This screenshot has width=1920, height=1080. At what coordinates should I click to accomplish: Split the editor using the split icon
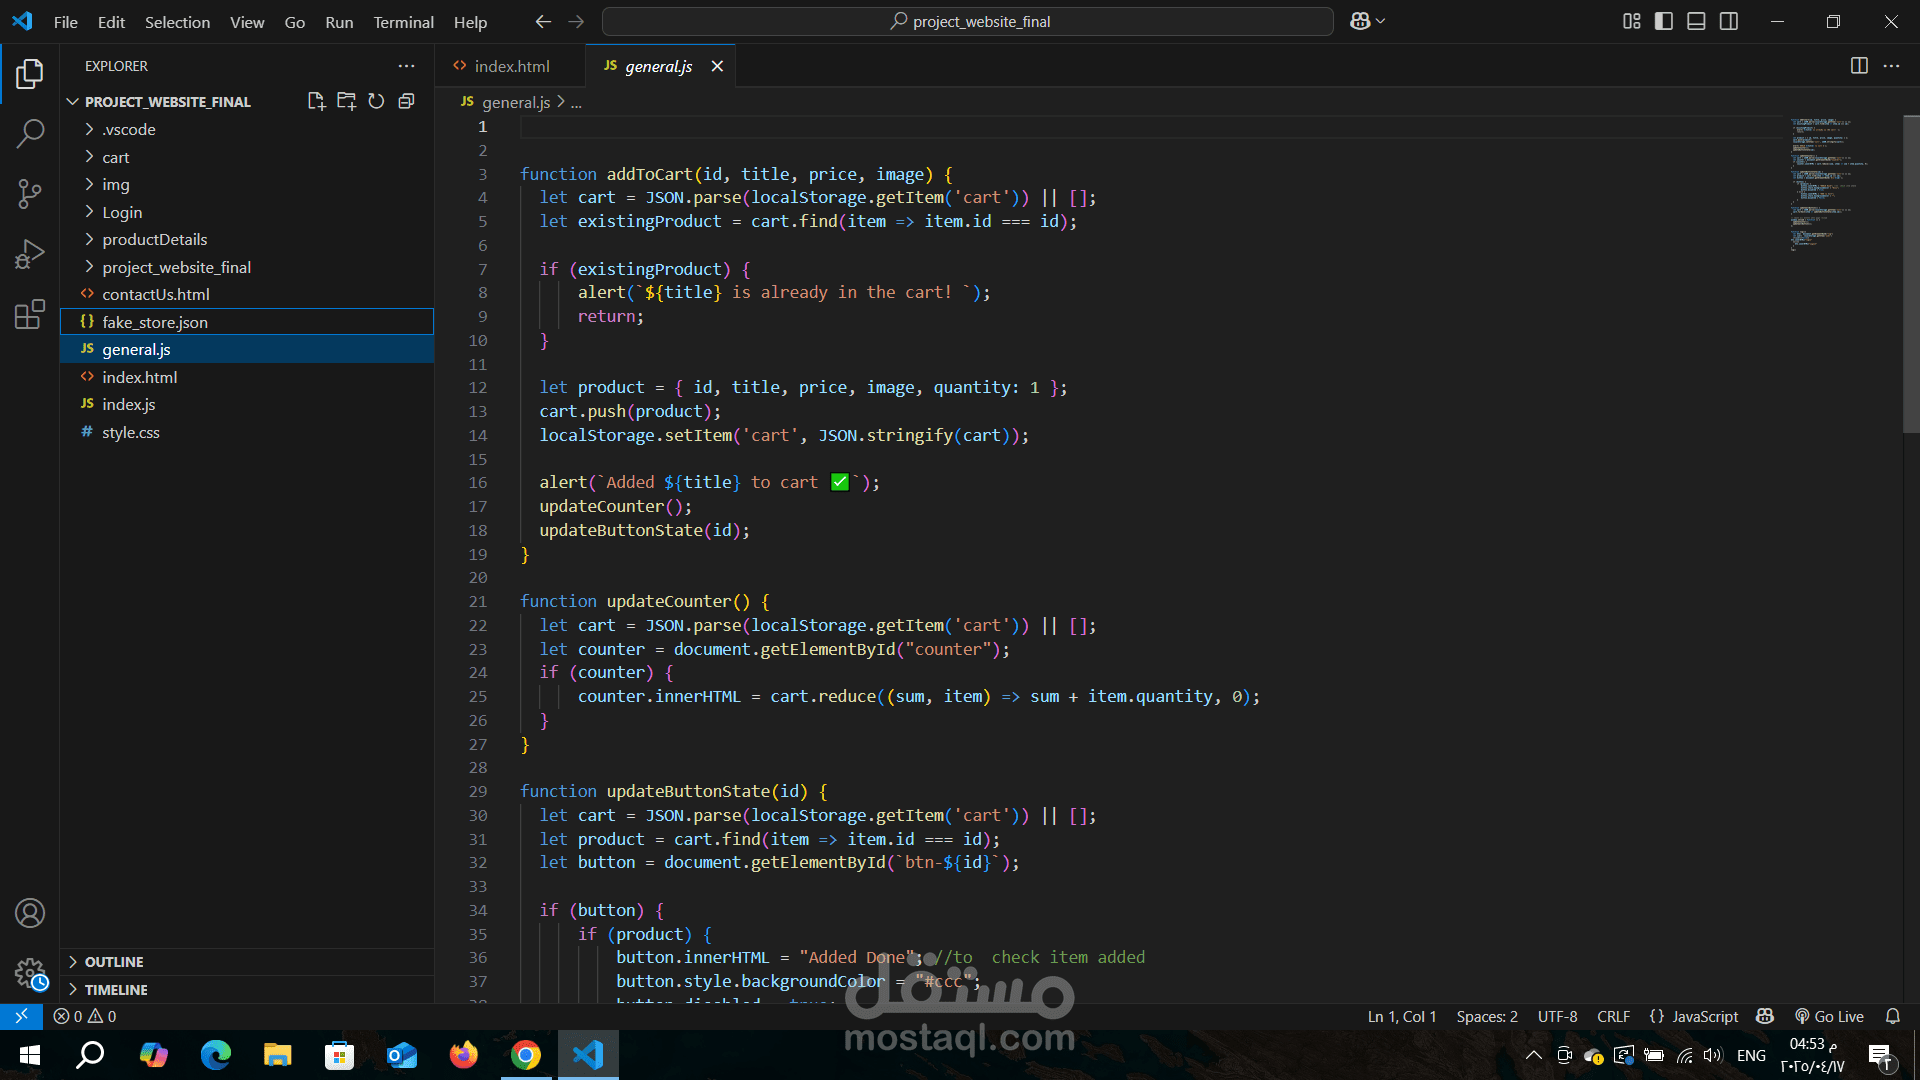click(x=1860, y=65)
